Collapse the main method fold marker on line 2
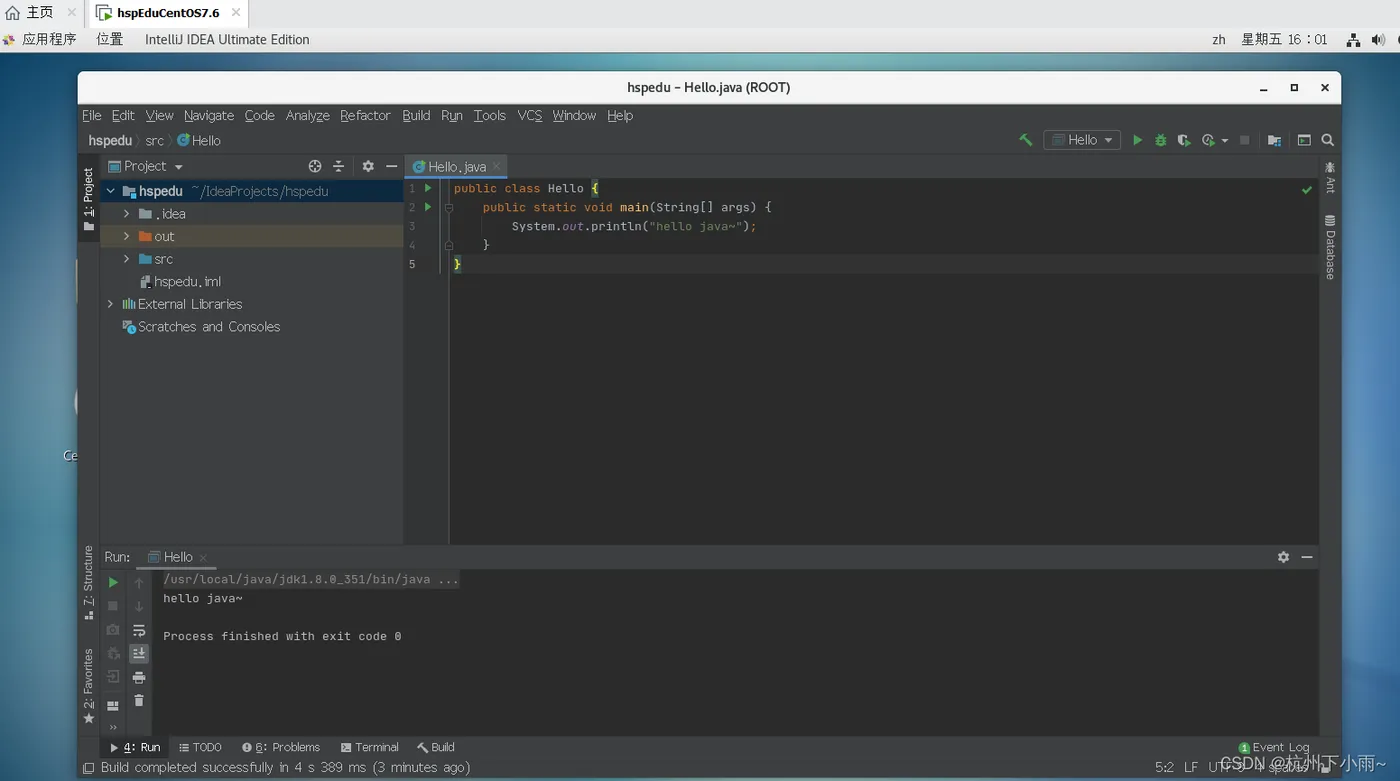 click(449, 207)
